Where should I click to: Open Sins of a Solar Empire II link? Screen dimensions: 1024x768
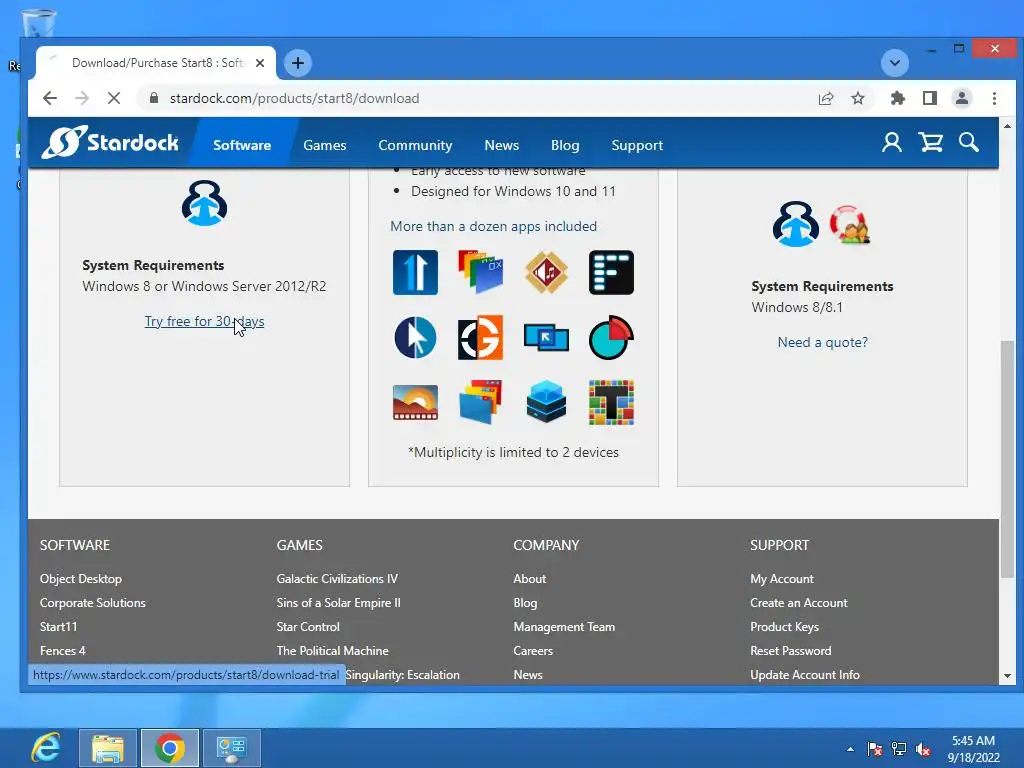tap(338, 603)
